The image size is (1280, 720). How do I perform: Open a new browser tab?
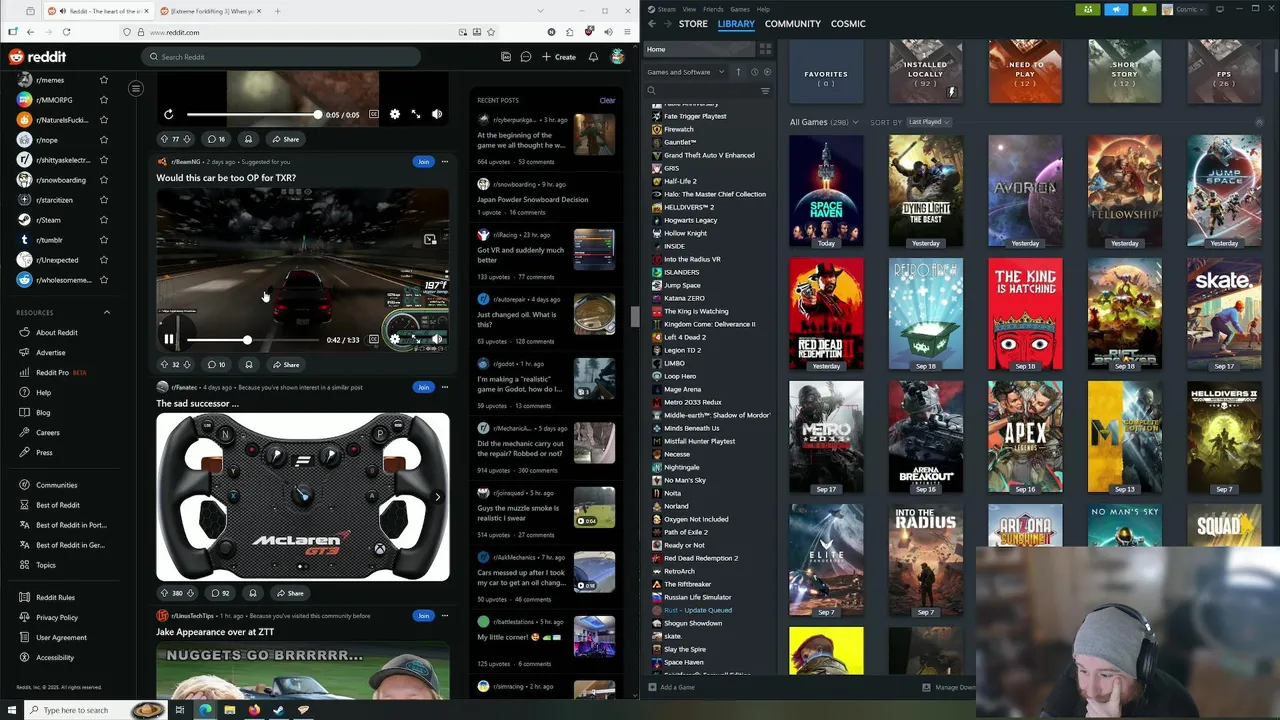click(277, 11)
